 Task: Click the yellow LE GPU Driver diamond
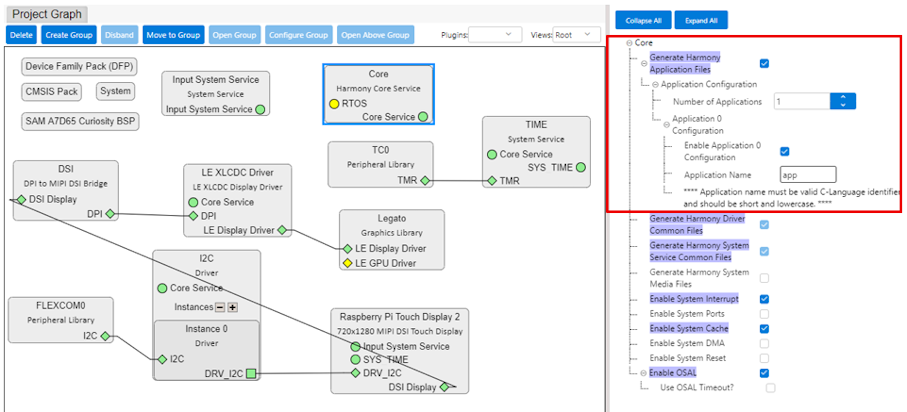tap(346, 263)
